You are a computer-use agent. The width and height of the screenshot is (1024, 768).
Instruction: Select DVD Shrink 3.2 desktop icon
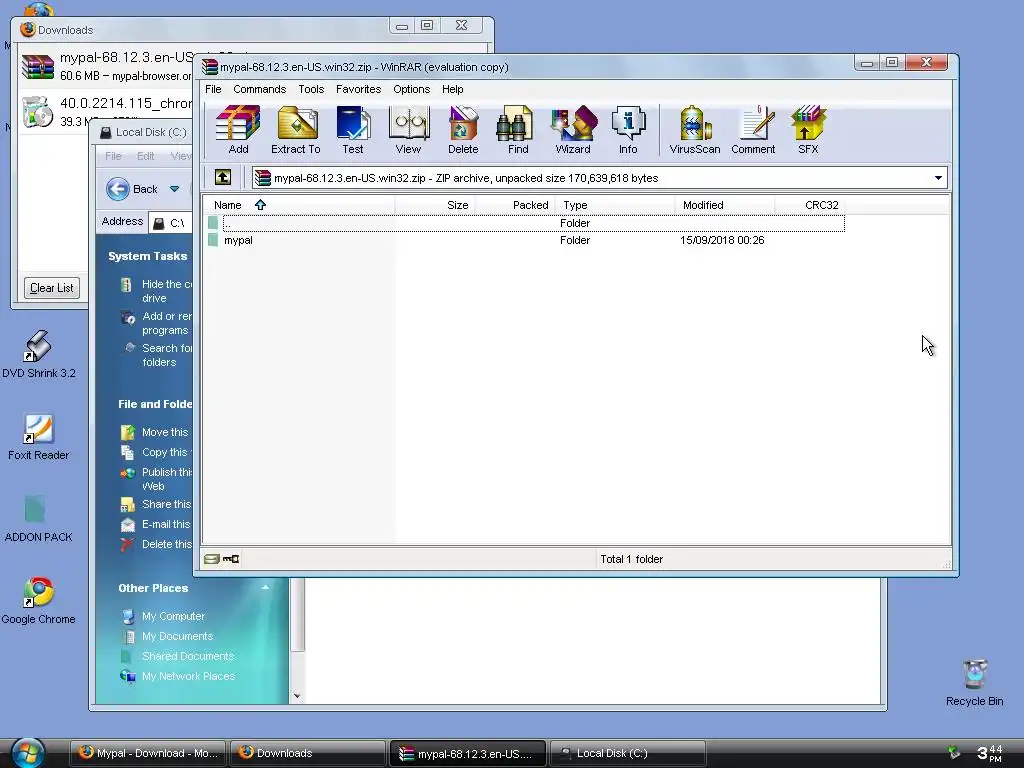[39, 355]
